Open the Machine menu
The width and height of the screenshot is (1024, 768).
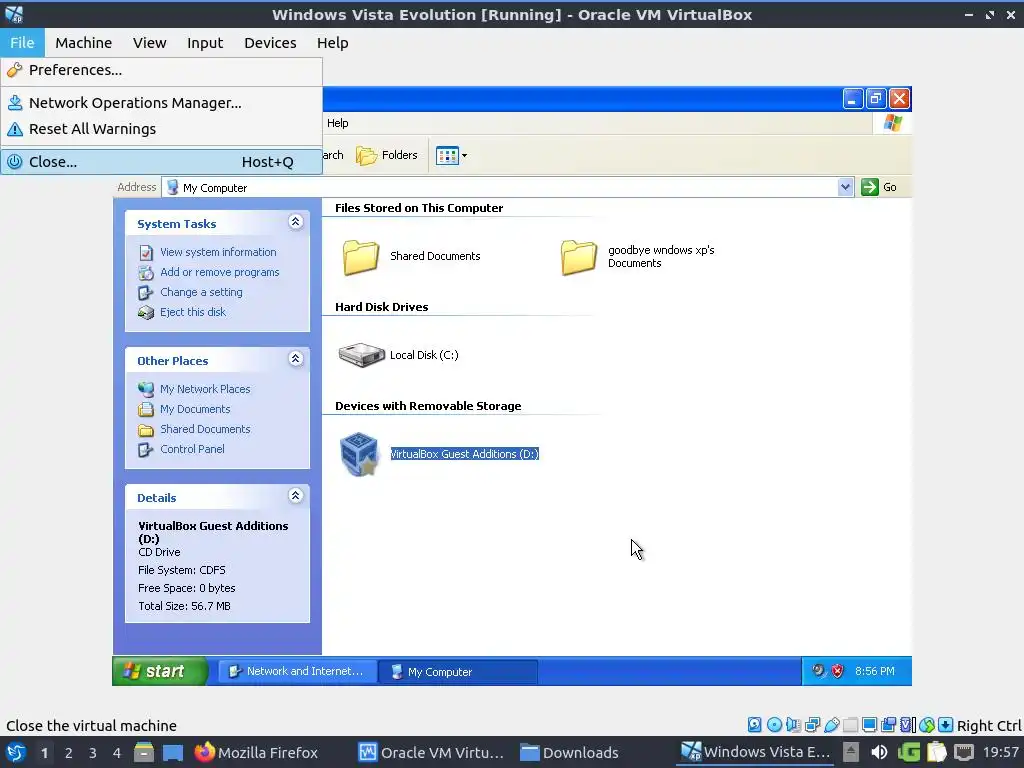(83, 42)
